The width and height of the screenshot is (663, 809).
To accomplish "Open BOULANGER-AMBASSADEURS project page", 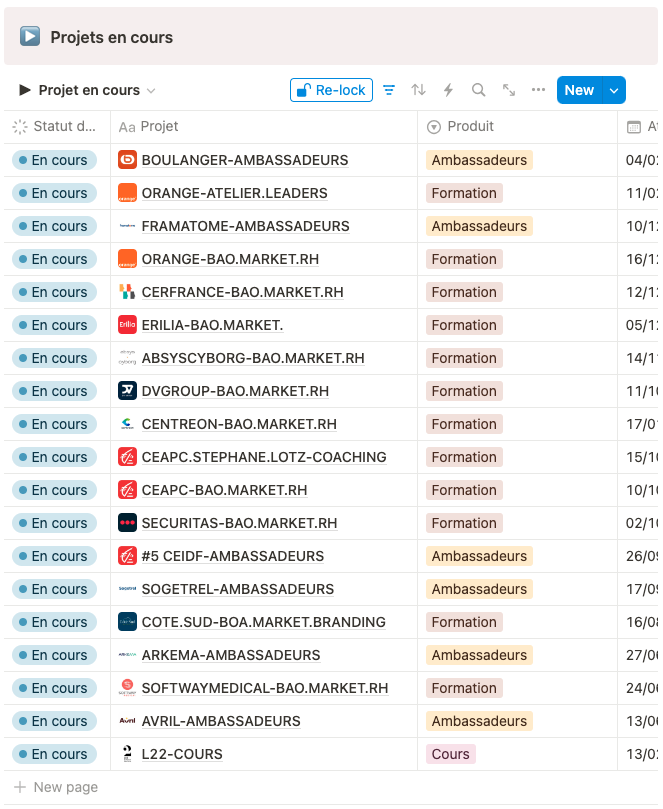I will (245, 160).
